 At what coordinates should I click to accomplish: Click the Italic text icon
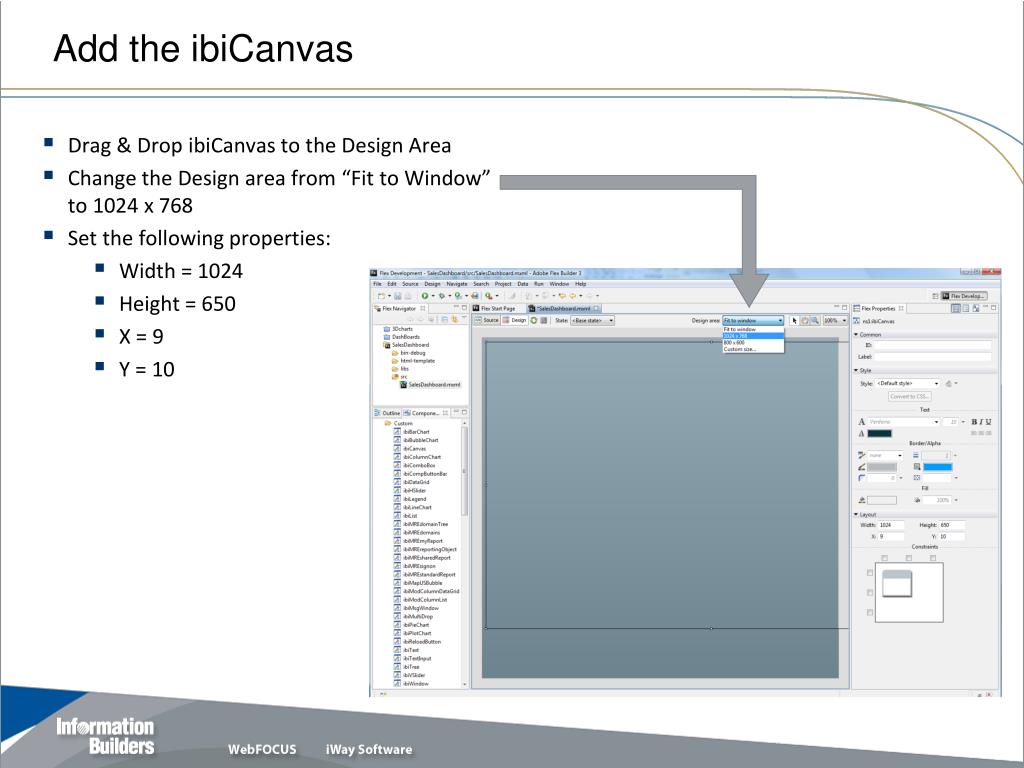click(x=981, y=422)
